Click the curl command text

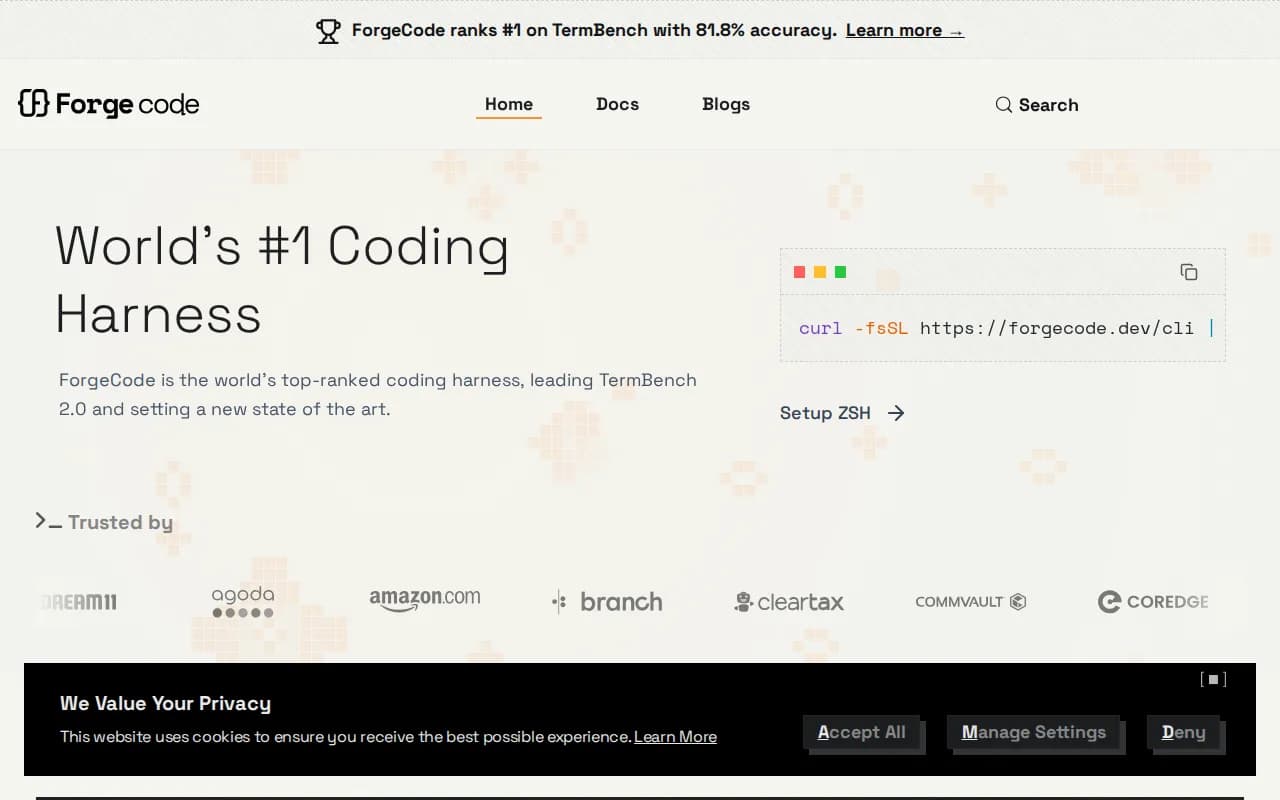[x=1004, y=328]
